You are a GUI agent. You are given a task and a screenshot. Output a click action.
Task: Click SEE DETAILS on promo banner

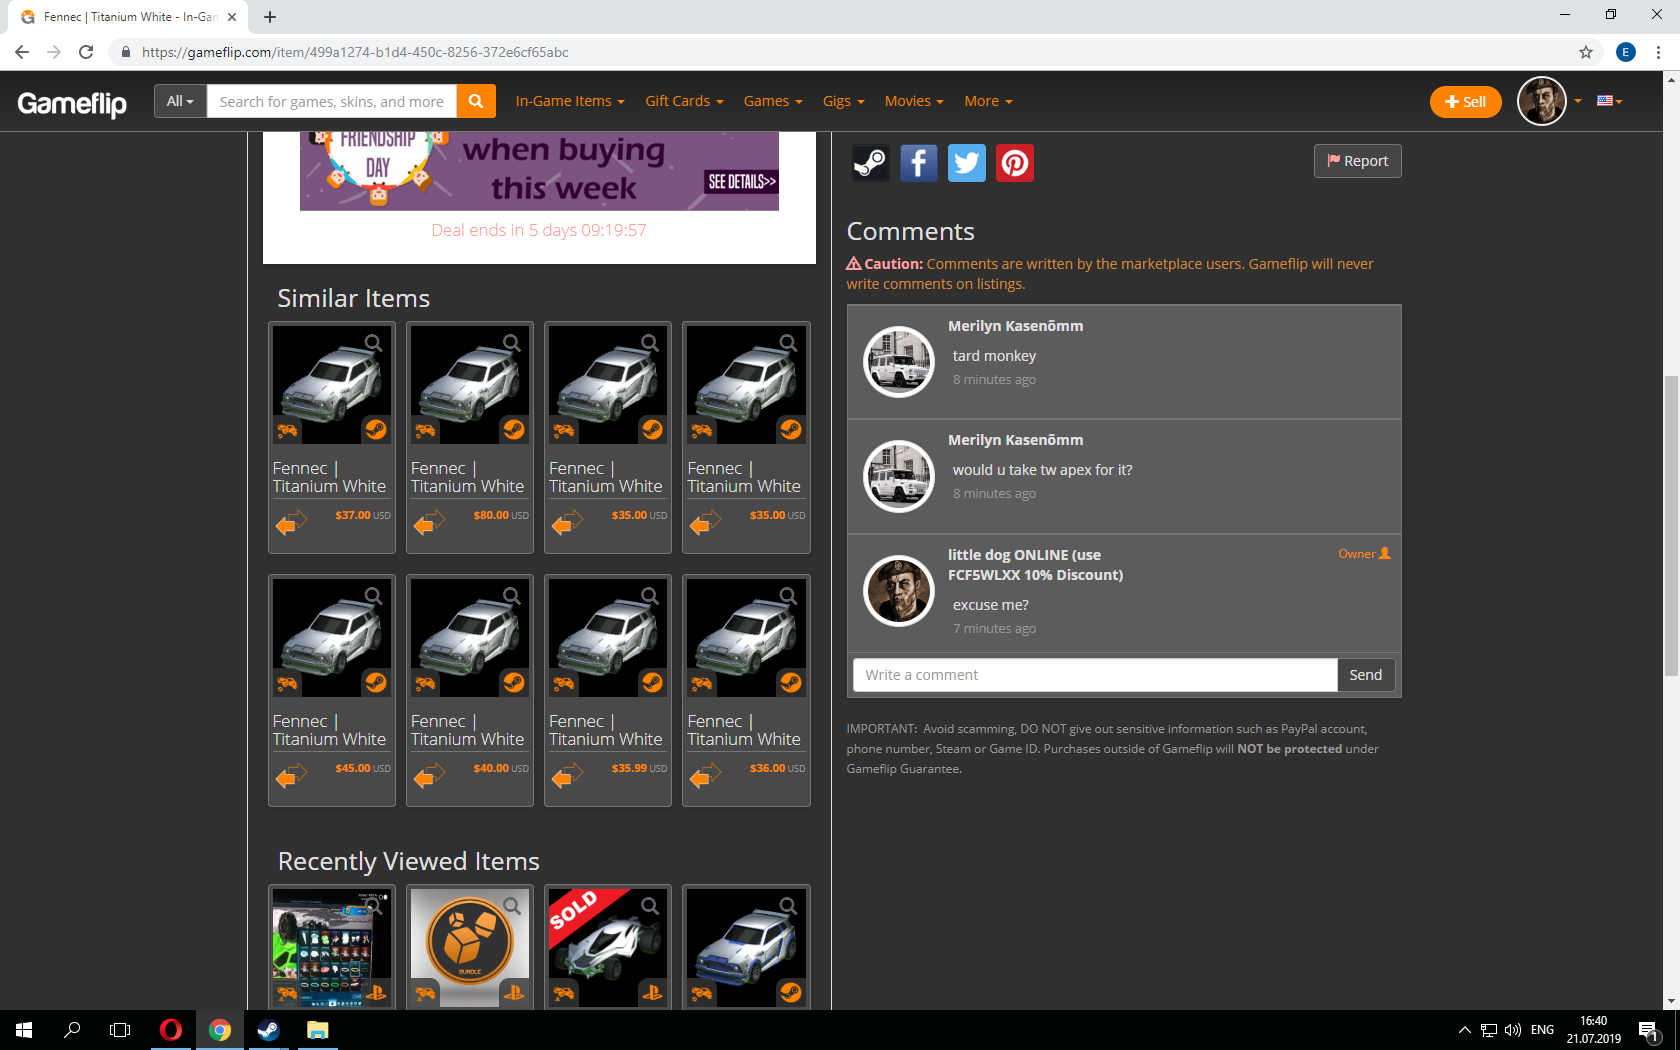(x=742, y=181)
